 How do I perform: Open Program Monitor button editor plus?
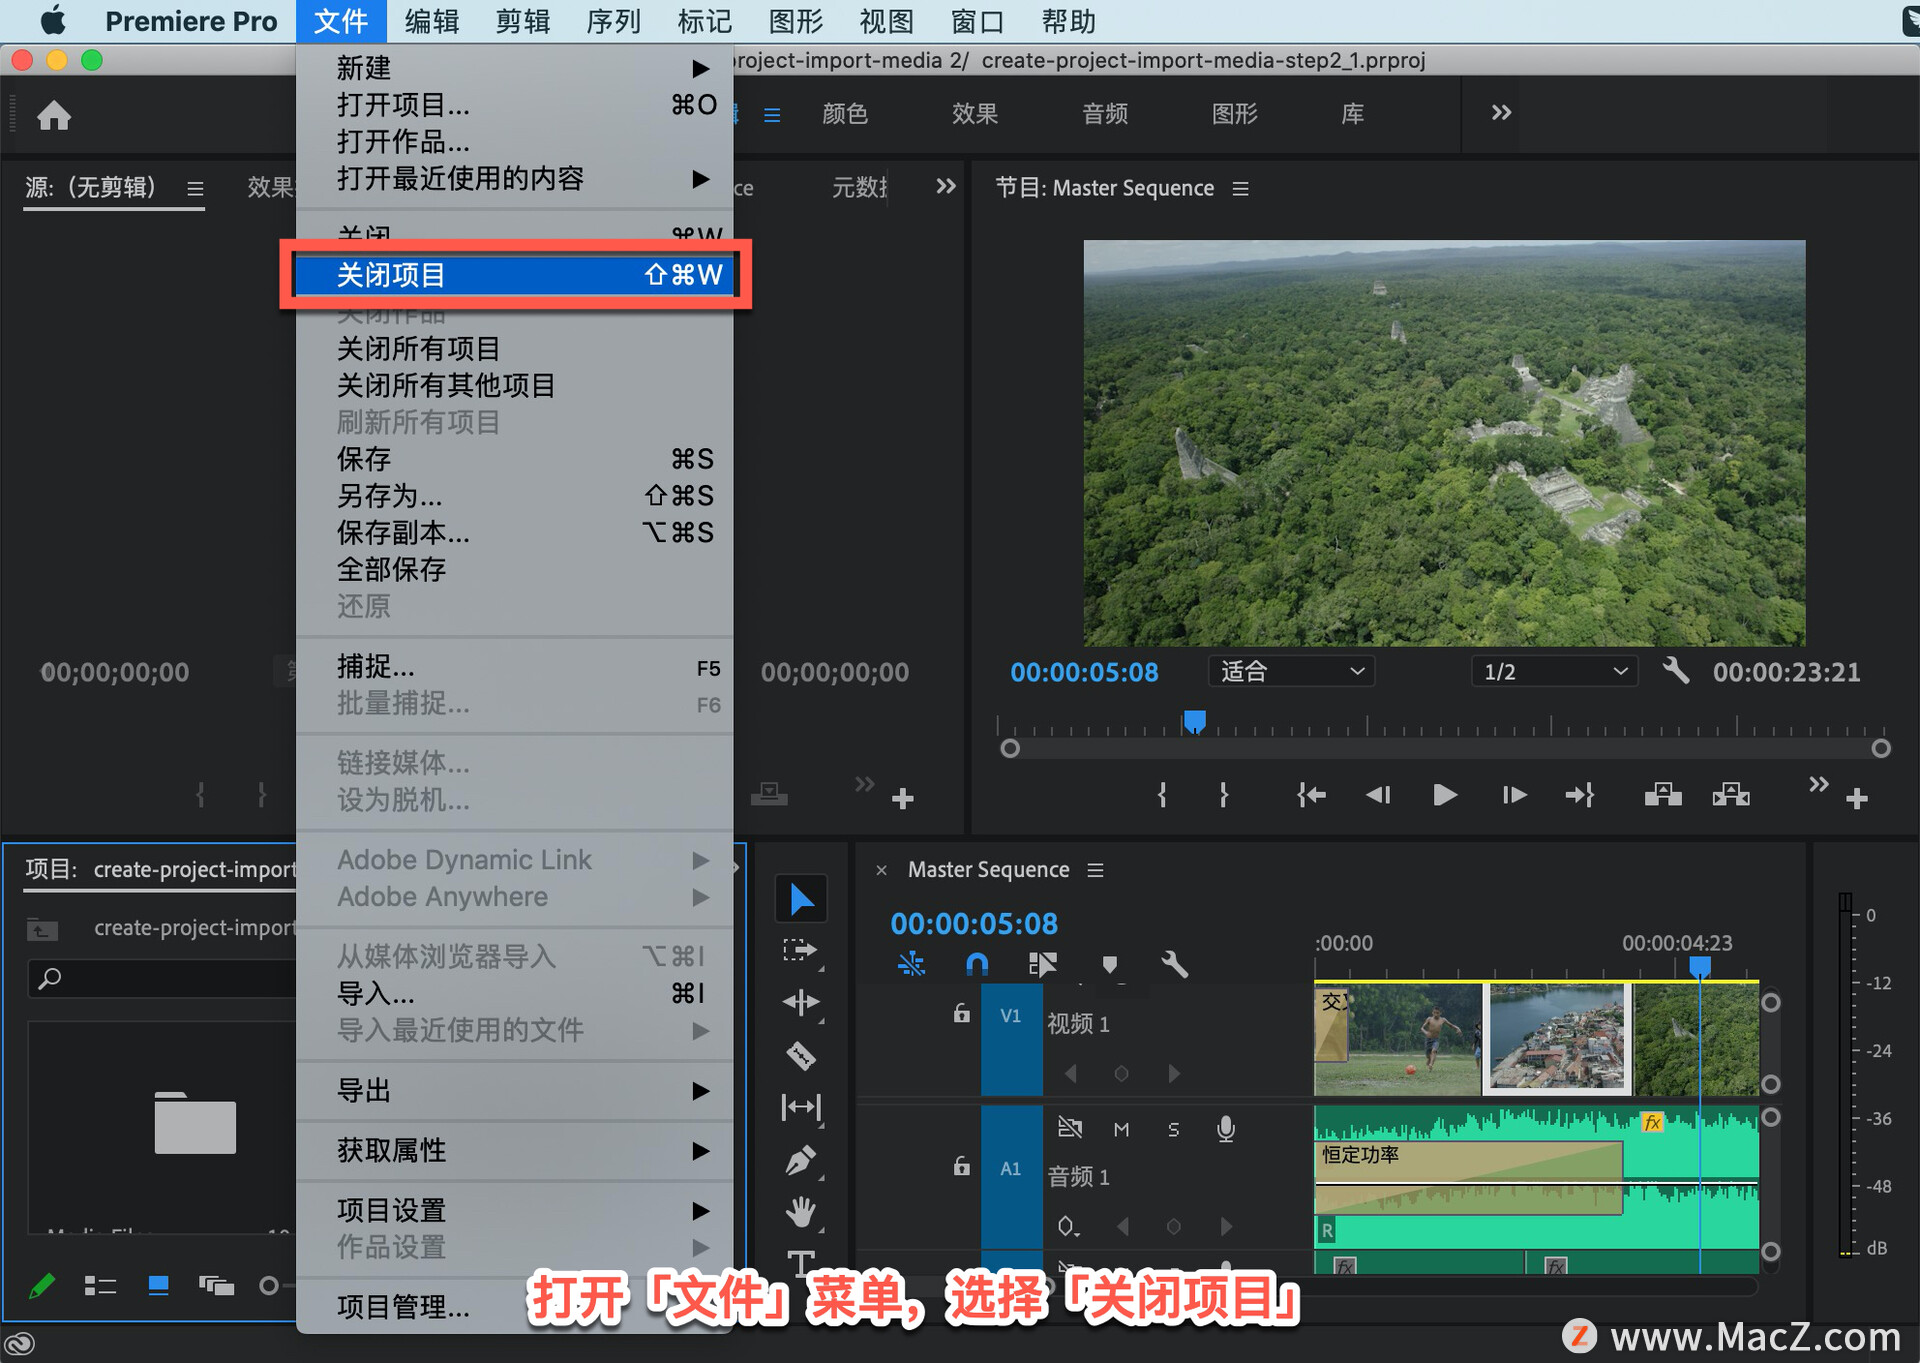point(1857,799)
